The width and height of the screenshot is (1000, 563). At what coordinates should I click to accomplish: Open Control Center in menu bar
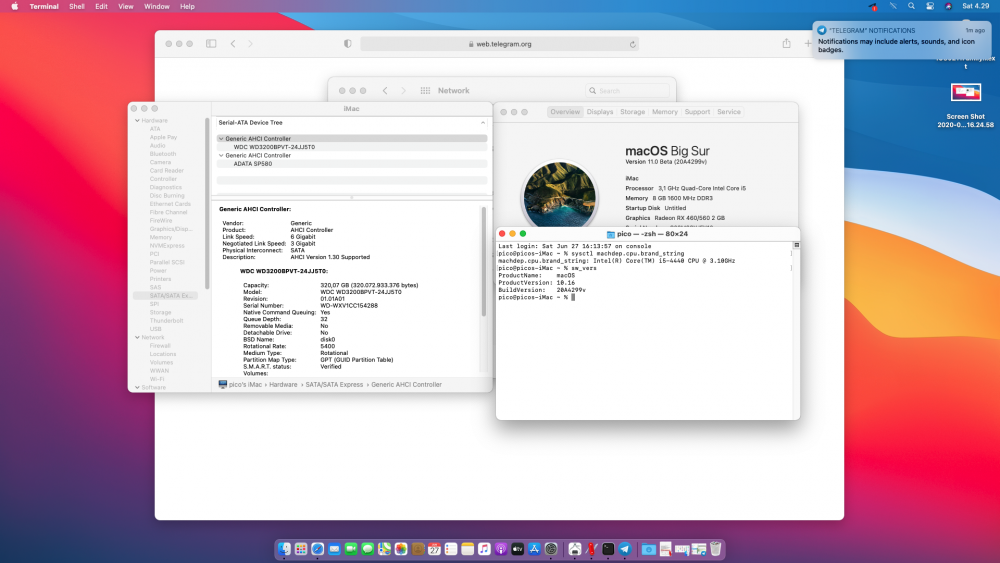click(930, 6)
